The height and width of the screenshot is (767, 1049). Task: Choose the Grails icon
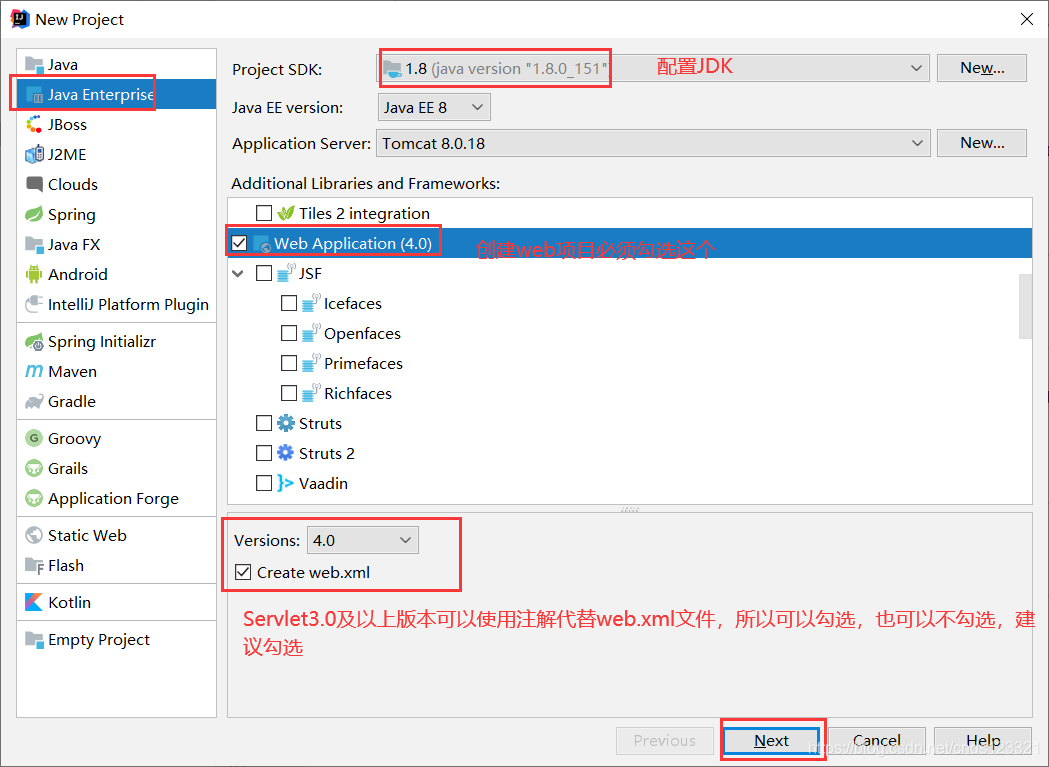pyautogui.click(x=34, y=468)
